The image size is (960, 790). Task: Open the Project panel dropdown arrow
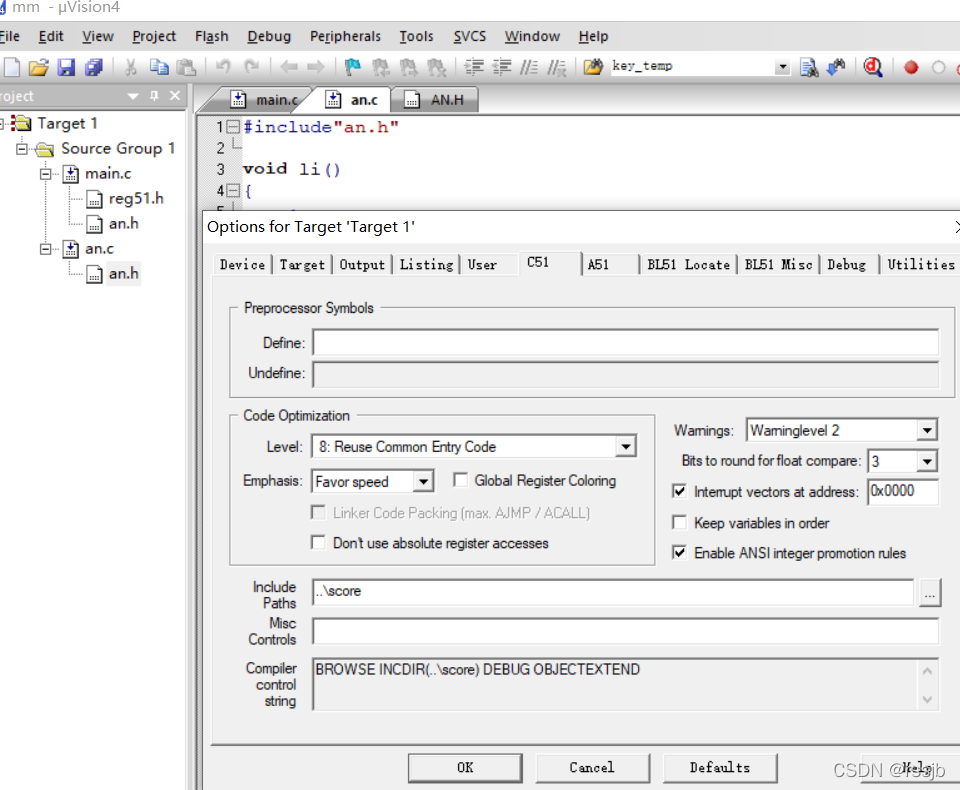(x=133, y=96)
